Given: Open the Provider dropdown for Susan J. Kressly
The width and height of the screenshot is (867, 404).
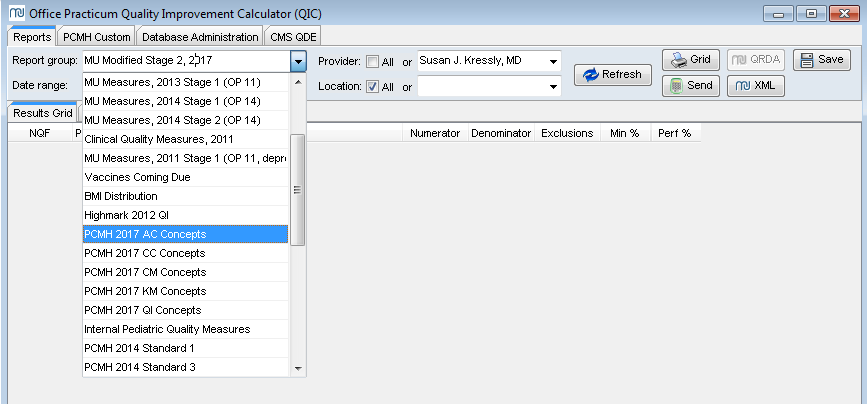Looking at the screenshot, I should (553, 61).
